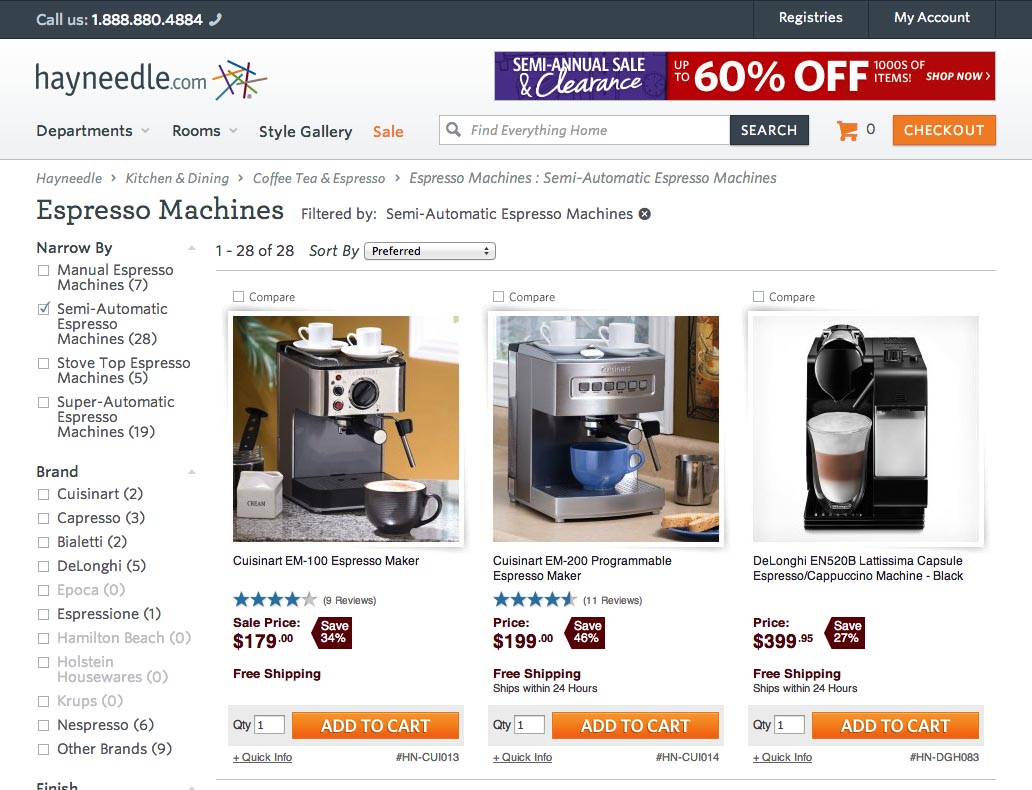Click the Find Everything Home search field

(598, 130)
